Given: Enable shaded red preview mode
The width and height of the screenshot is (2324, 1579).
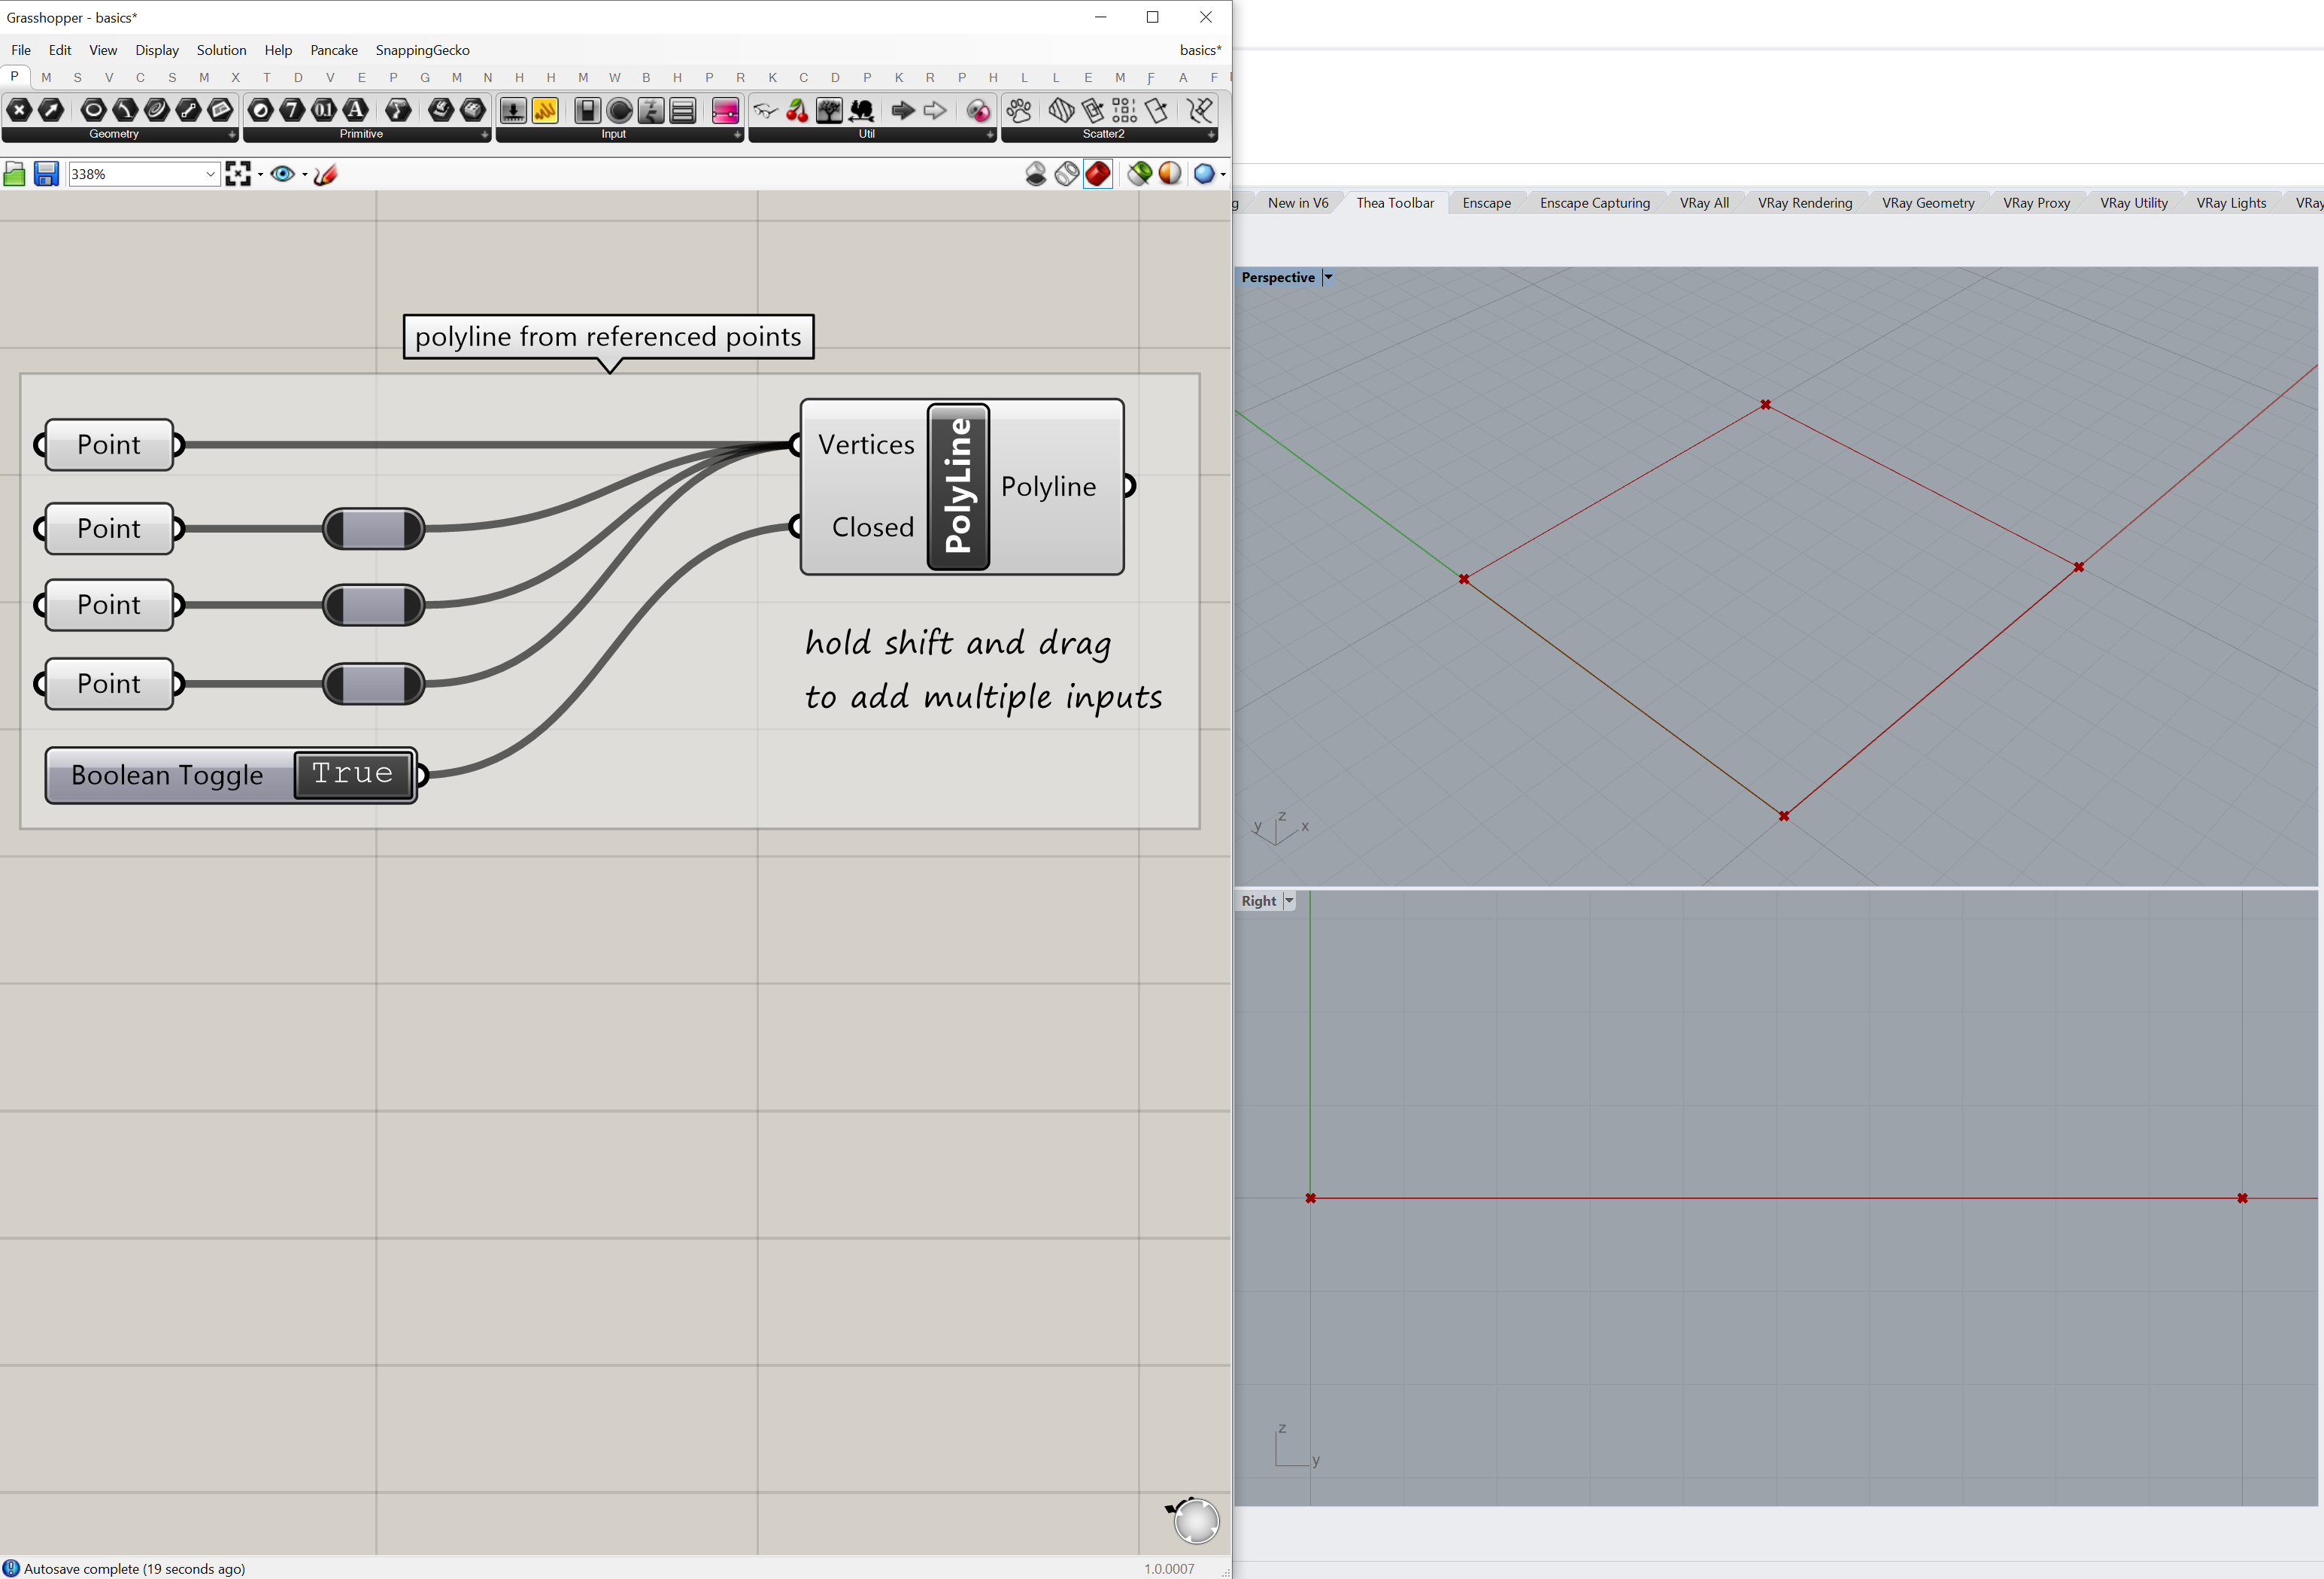Looking at the screenshot, I should 1098,174.
